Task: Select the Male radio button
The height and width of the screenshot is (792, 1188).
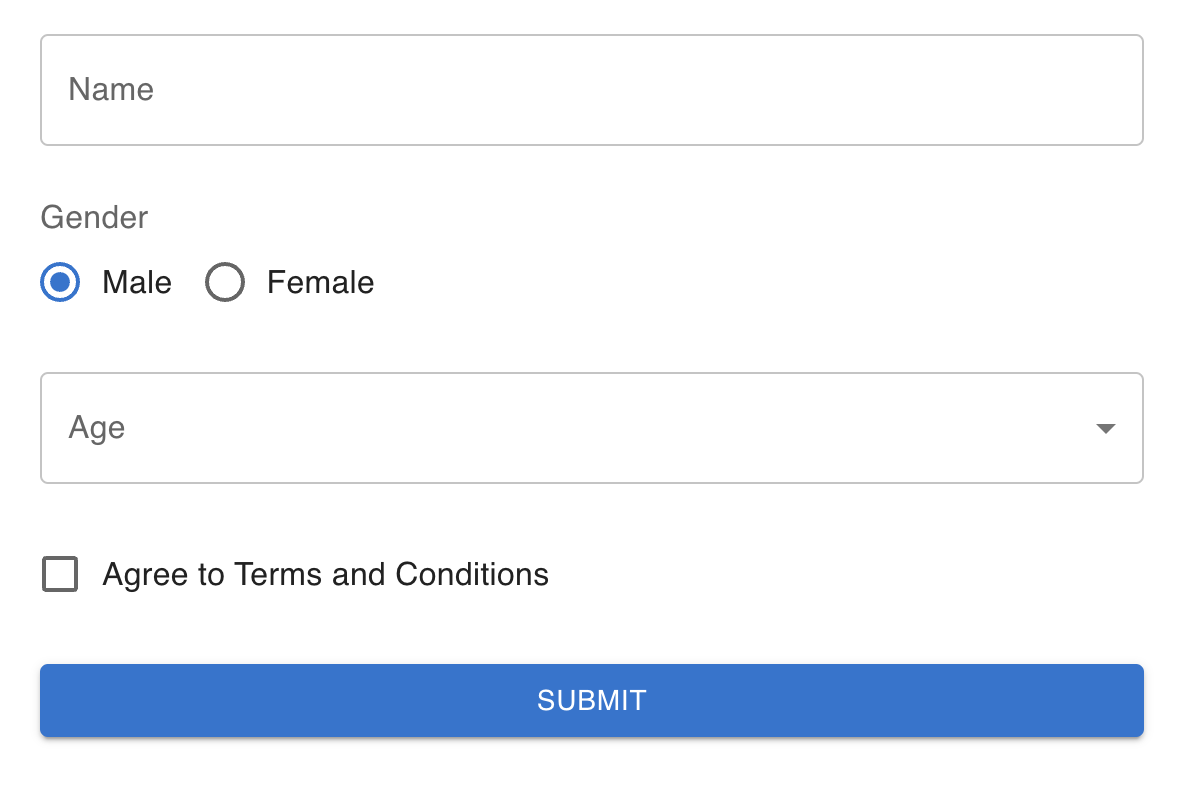Action: coord(60,283)
